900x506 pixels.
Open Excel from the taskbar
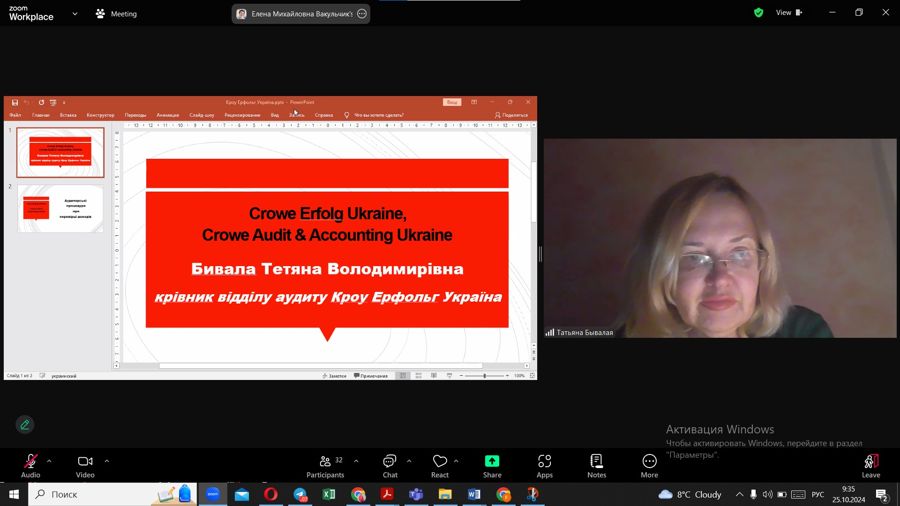[x=329, y=494]
